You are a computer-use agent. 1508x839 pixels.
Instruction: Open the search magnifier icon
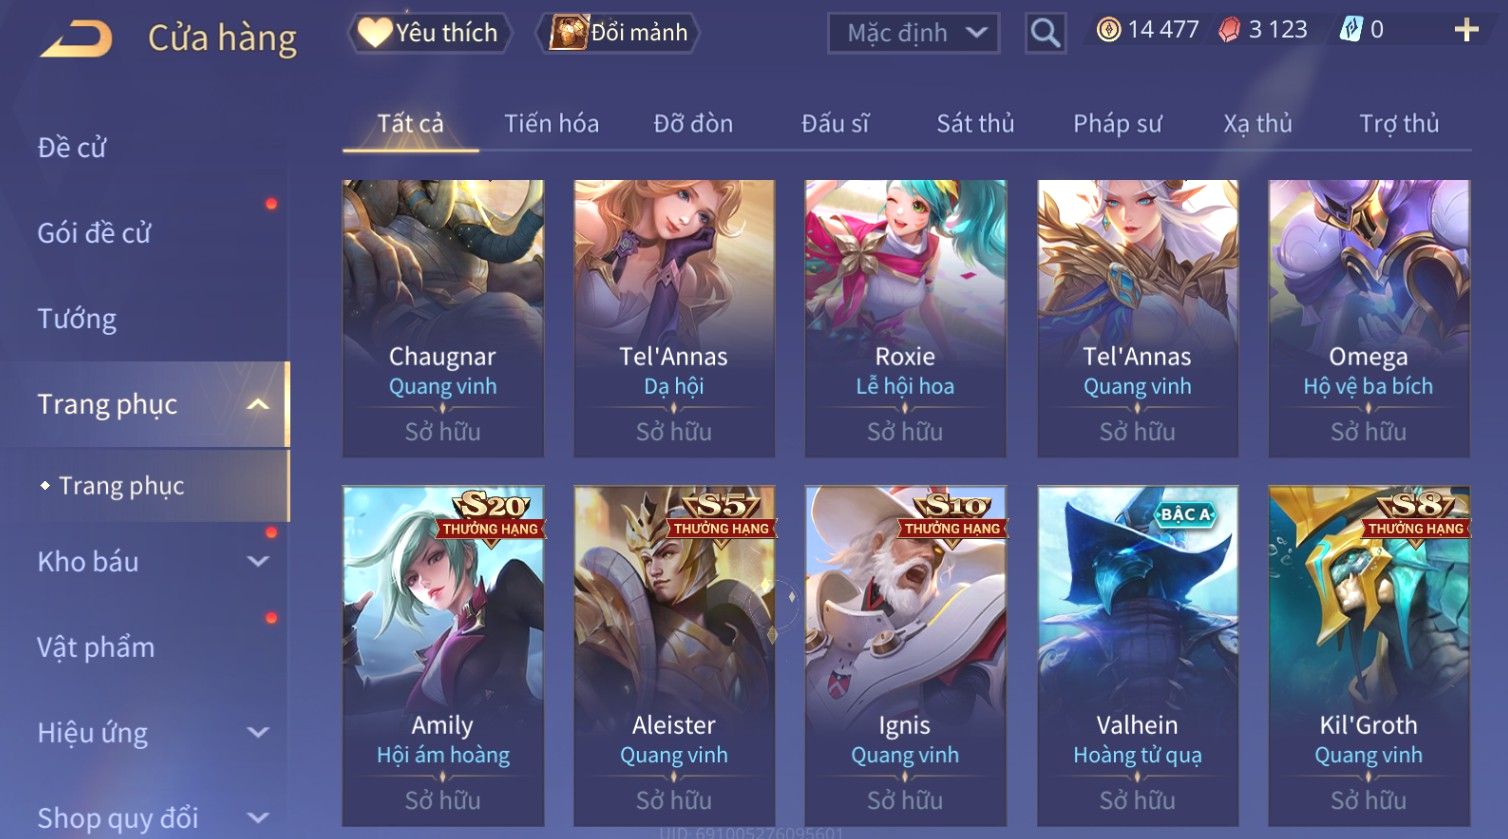tap(1045, 34)
